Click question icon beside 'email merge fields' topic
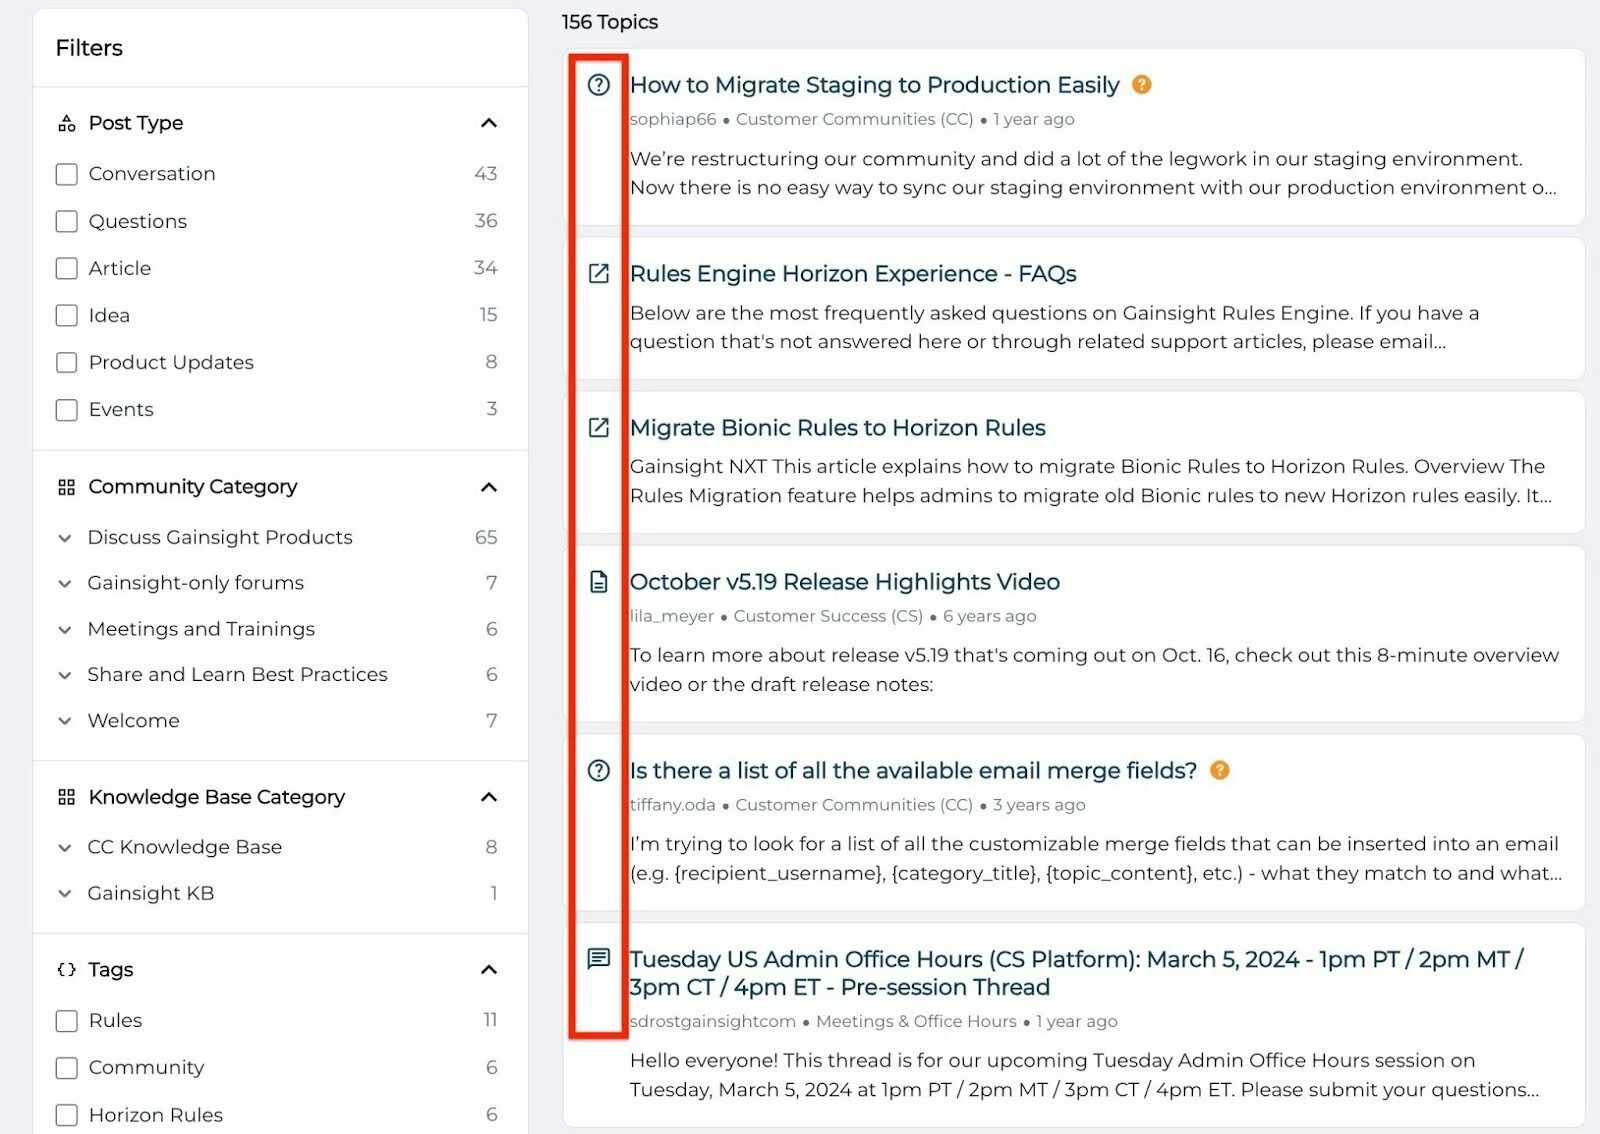The width and height of the screenshot is (1600, 1134). (x=598, y=771)
